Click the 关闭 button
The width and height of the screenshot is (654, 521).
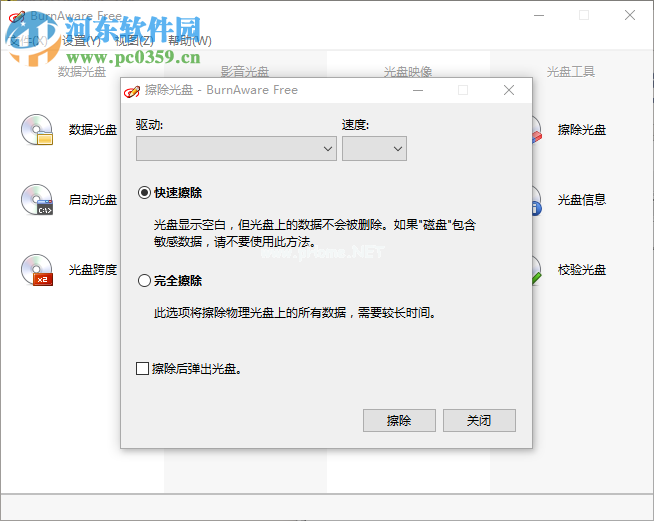479,421
